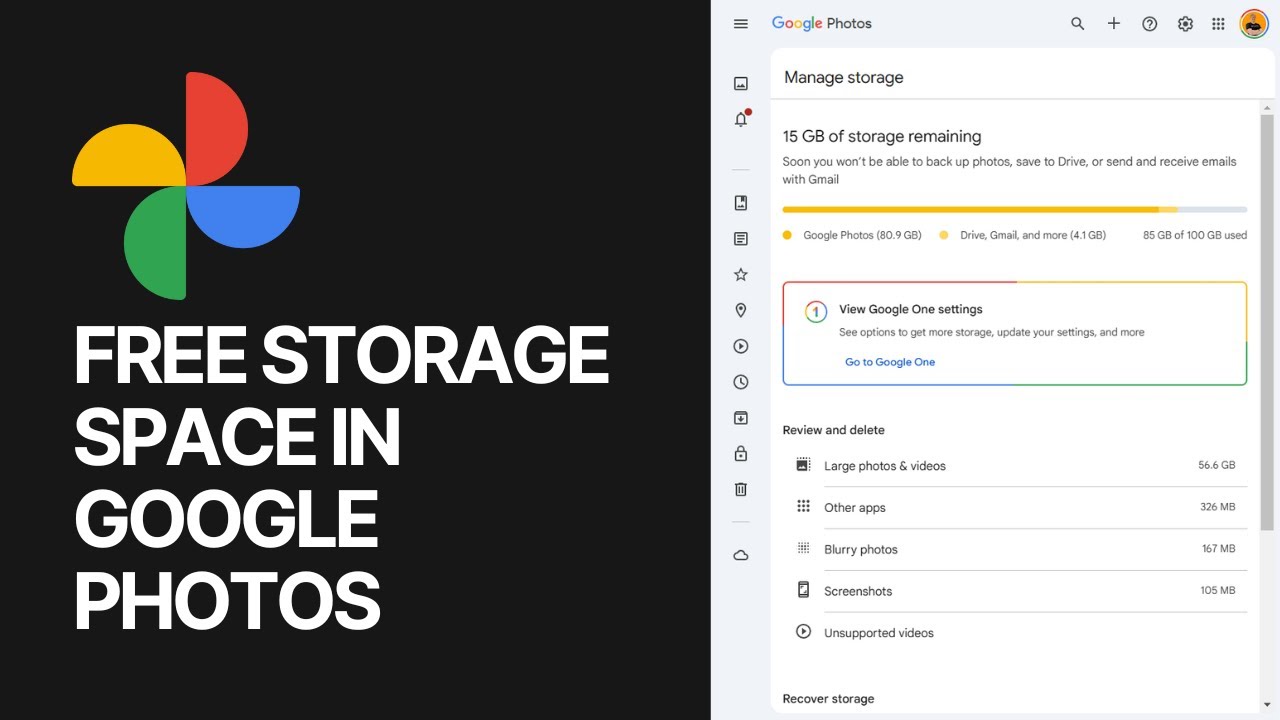Open Favorites star icon in sidebar
This screenshot has height=720, width=1280.
tap(741, 275)
